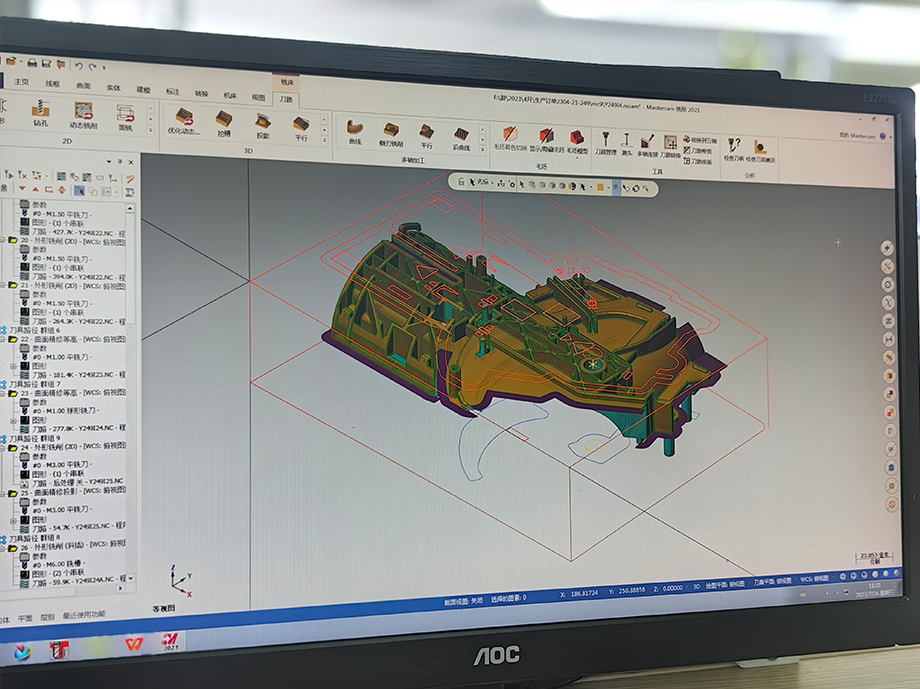Start the Optimize Dynamic 3D roughing toolpath
The width and height of the screenshot is (920, 689).
click(x=184, y=121)
